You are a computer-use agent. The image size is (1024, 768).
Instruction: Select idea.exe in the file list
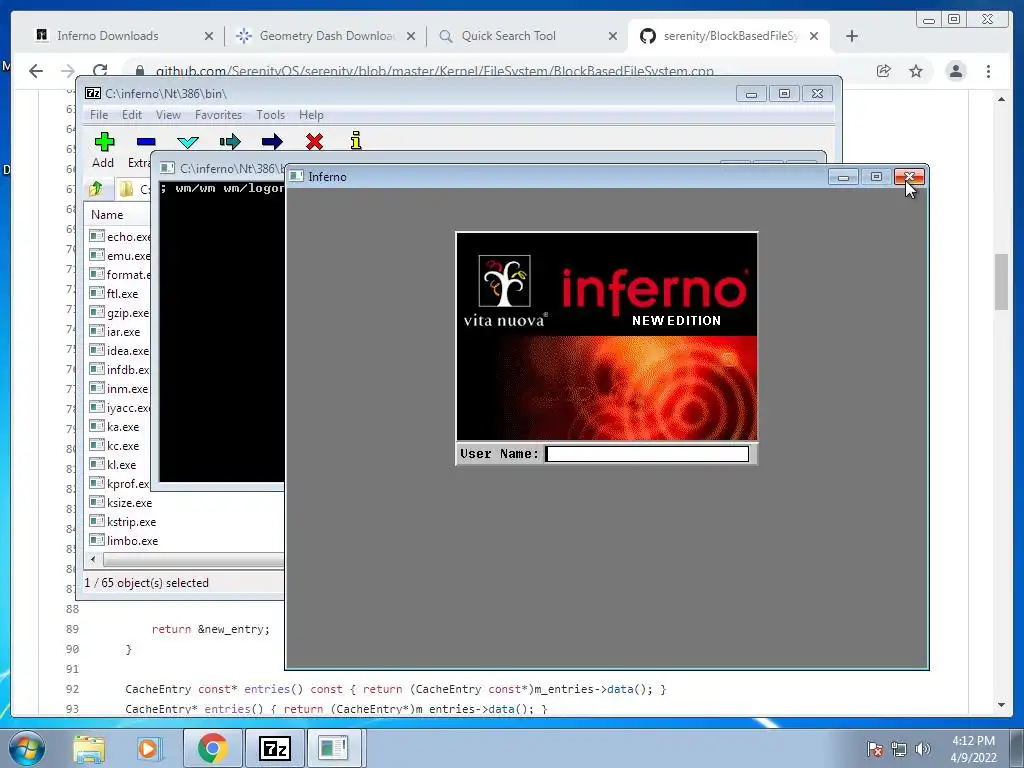click(119, 351)
